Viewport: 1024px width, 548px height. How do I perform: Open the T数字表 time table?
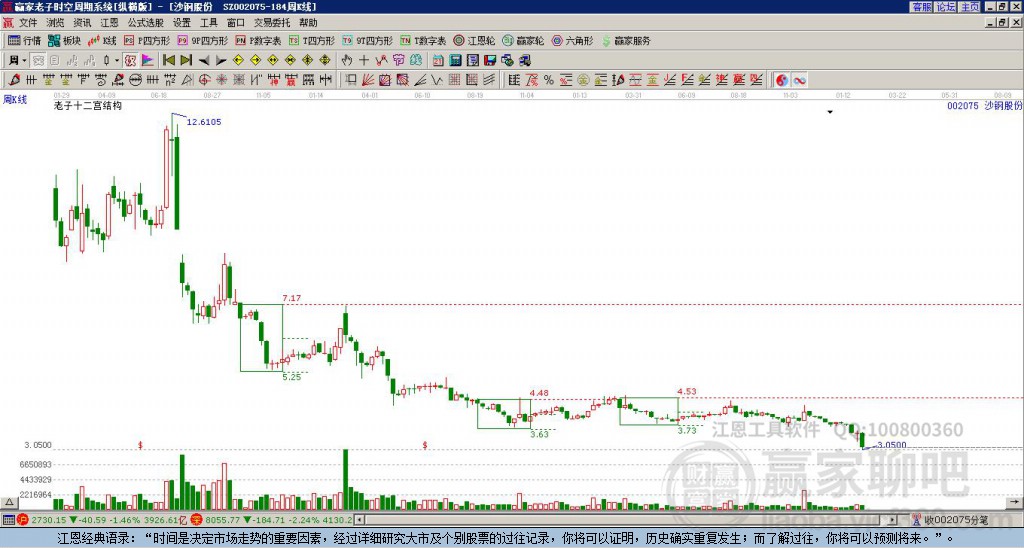[423, 40]
